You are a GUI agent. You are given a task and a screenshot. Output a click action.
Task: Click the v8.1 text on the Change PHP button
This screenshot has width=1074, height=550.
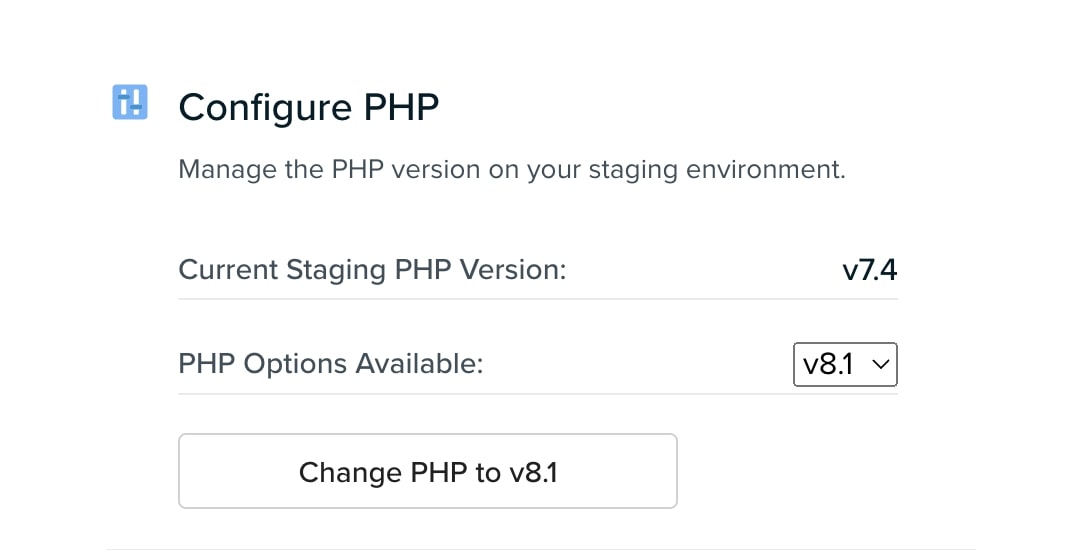(534, 473)
